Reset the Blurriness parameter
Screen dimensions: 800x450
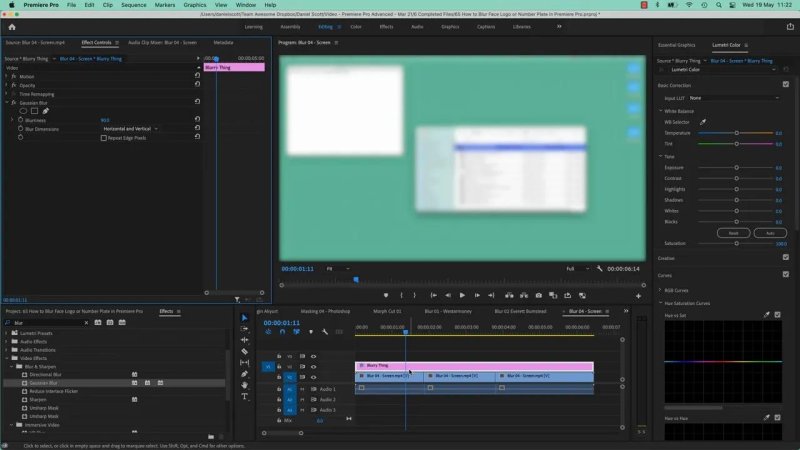pos(197,119)
